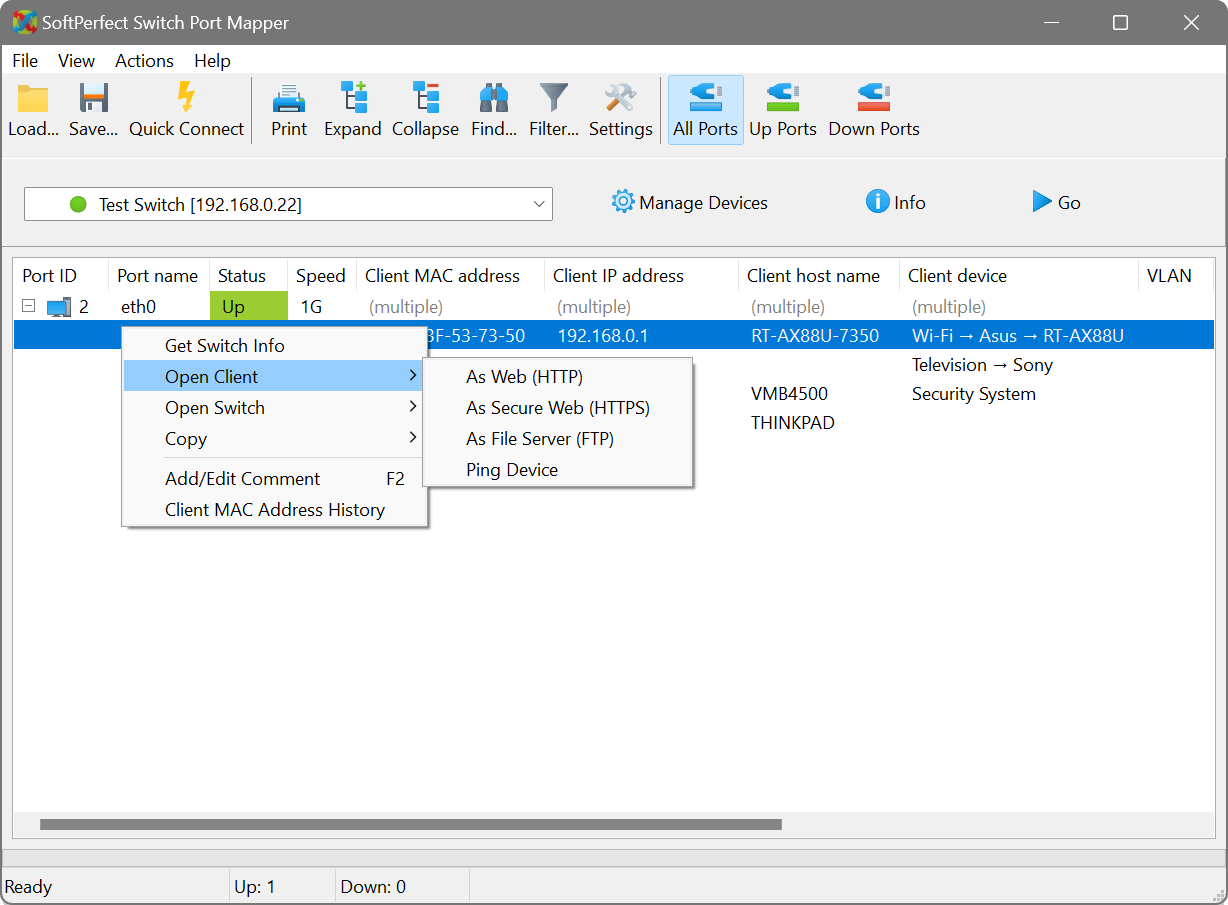Sort by Client IP address column
Screen dimensions: 1228x905
[641, 276]
